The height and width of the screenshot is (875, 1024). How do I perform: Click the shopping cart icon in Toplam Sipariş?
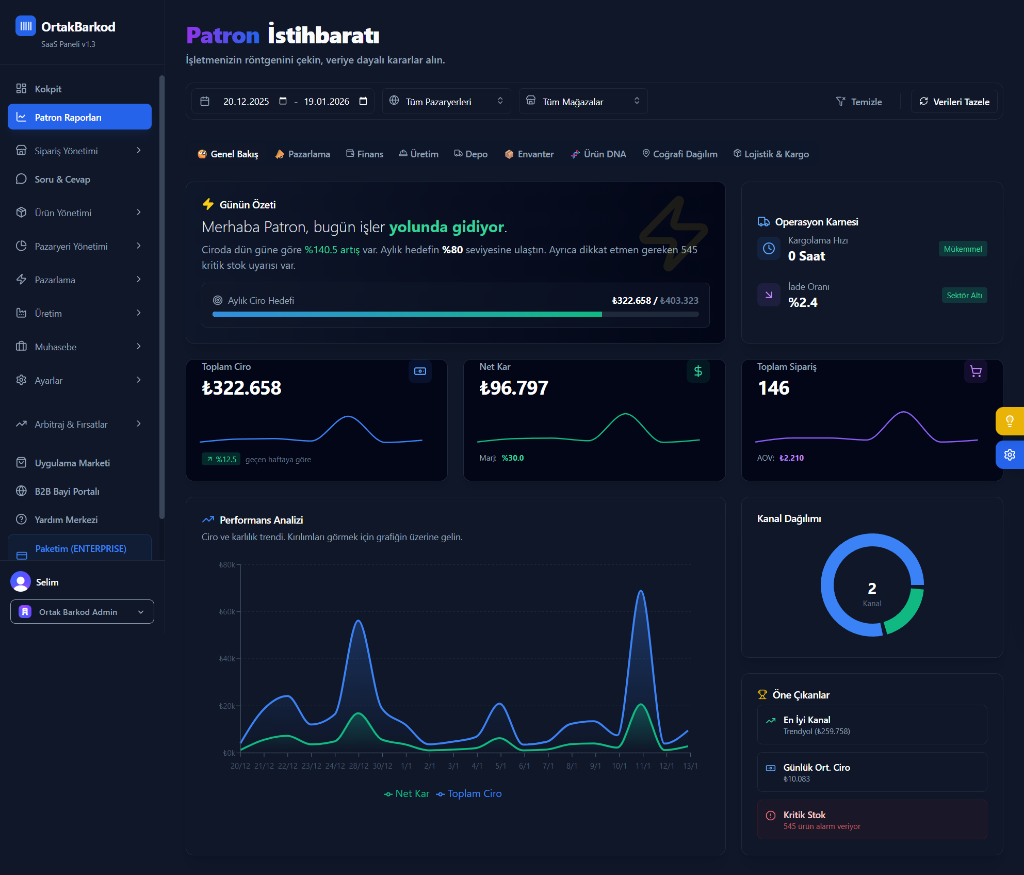[975, 371]
